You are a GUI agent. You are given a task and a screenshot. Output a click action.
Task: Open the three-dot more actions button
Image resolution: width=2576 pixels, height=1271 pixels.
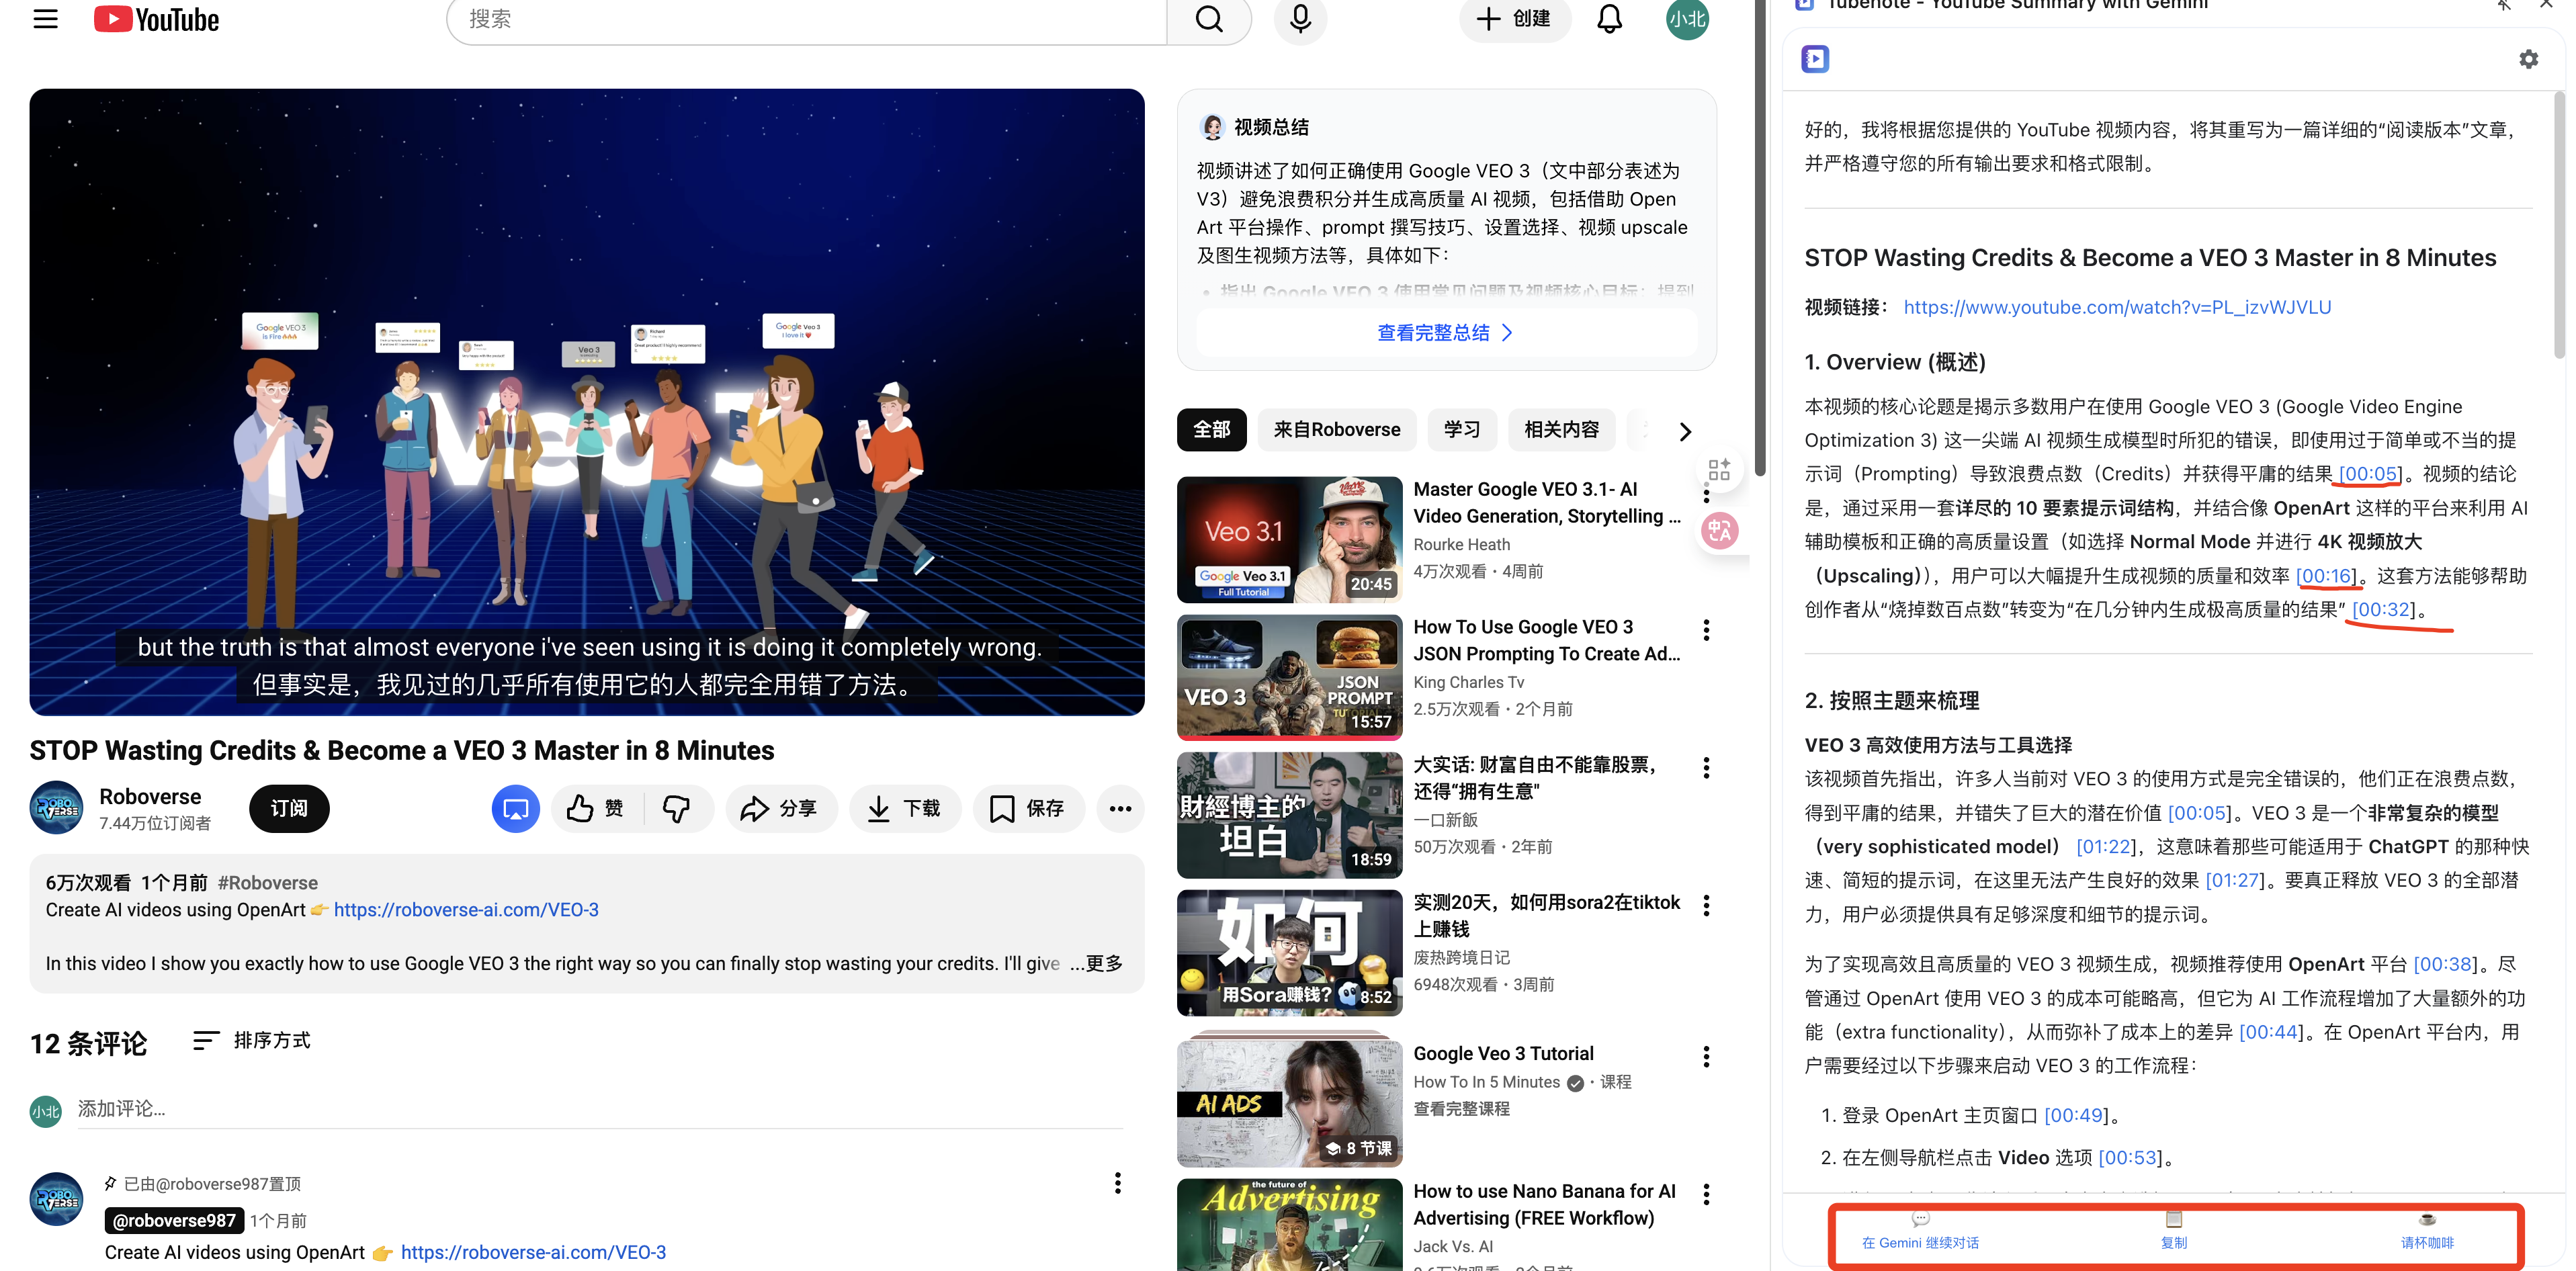tap(1120, 808)
